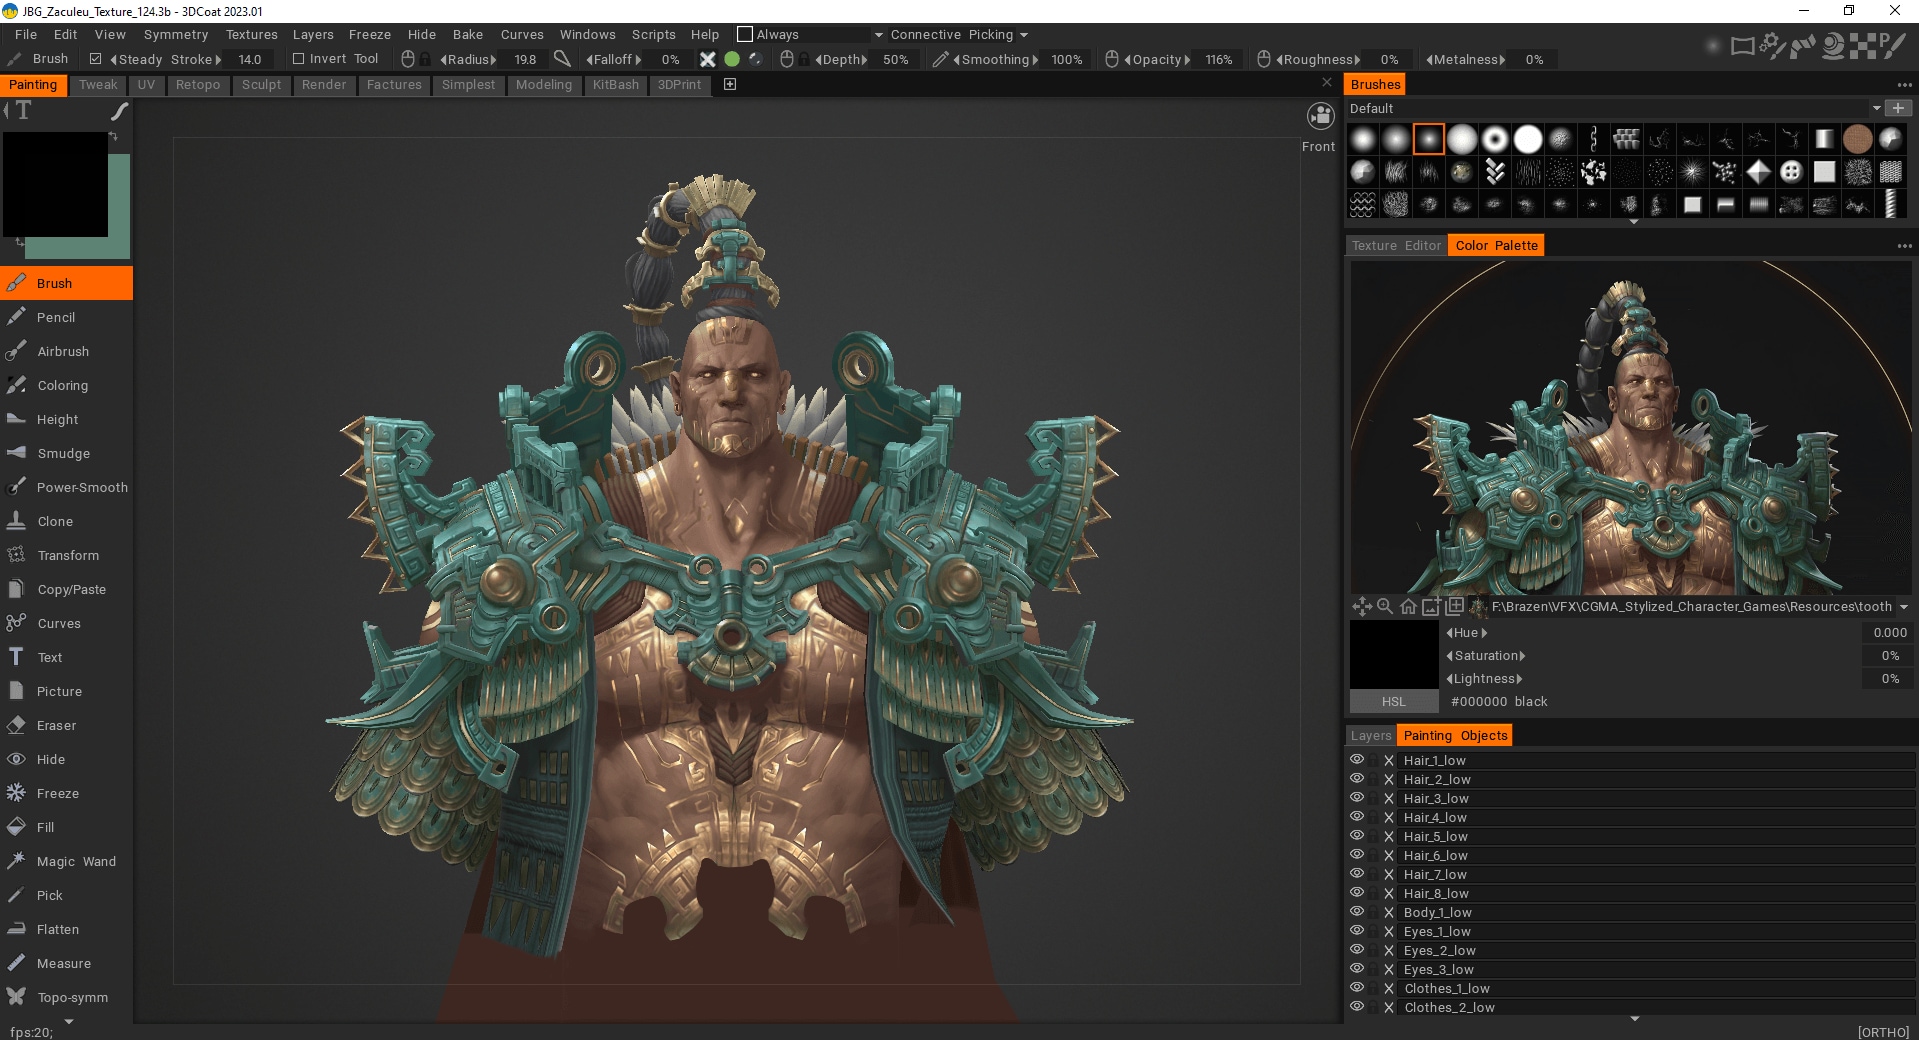Click the black color swatch in Color Palette

pyautogui.click(x=1393, y=655)
